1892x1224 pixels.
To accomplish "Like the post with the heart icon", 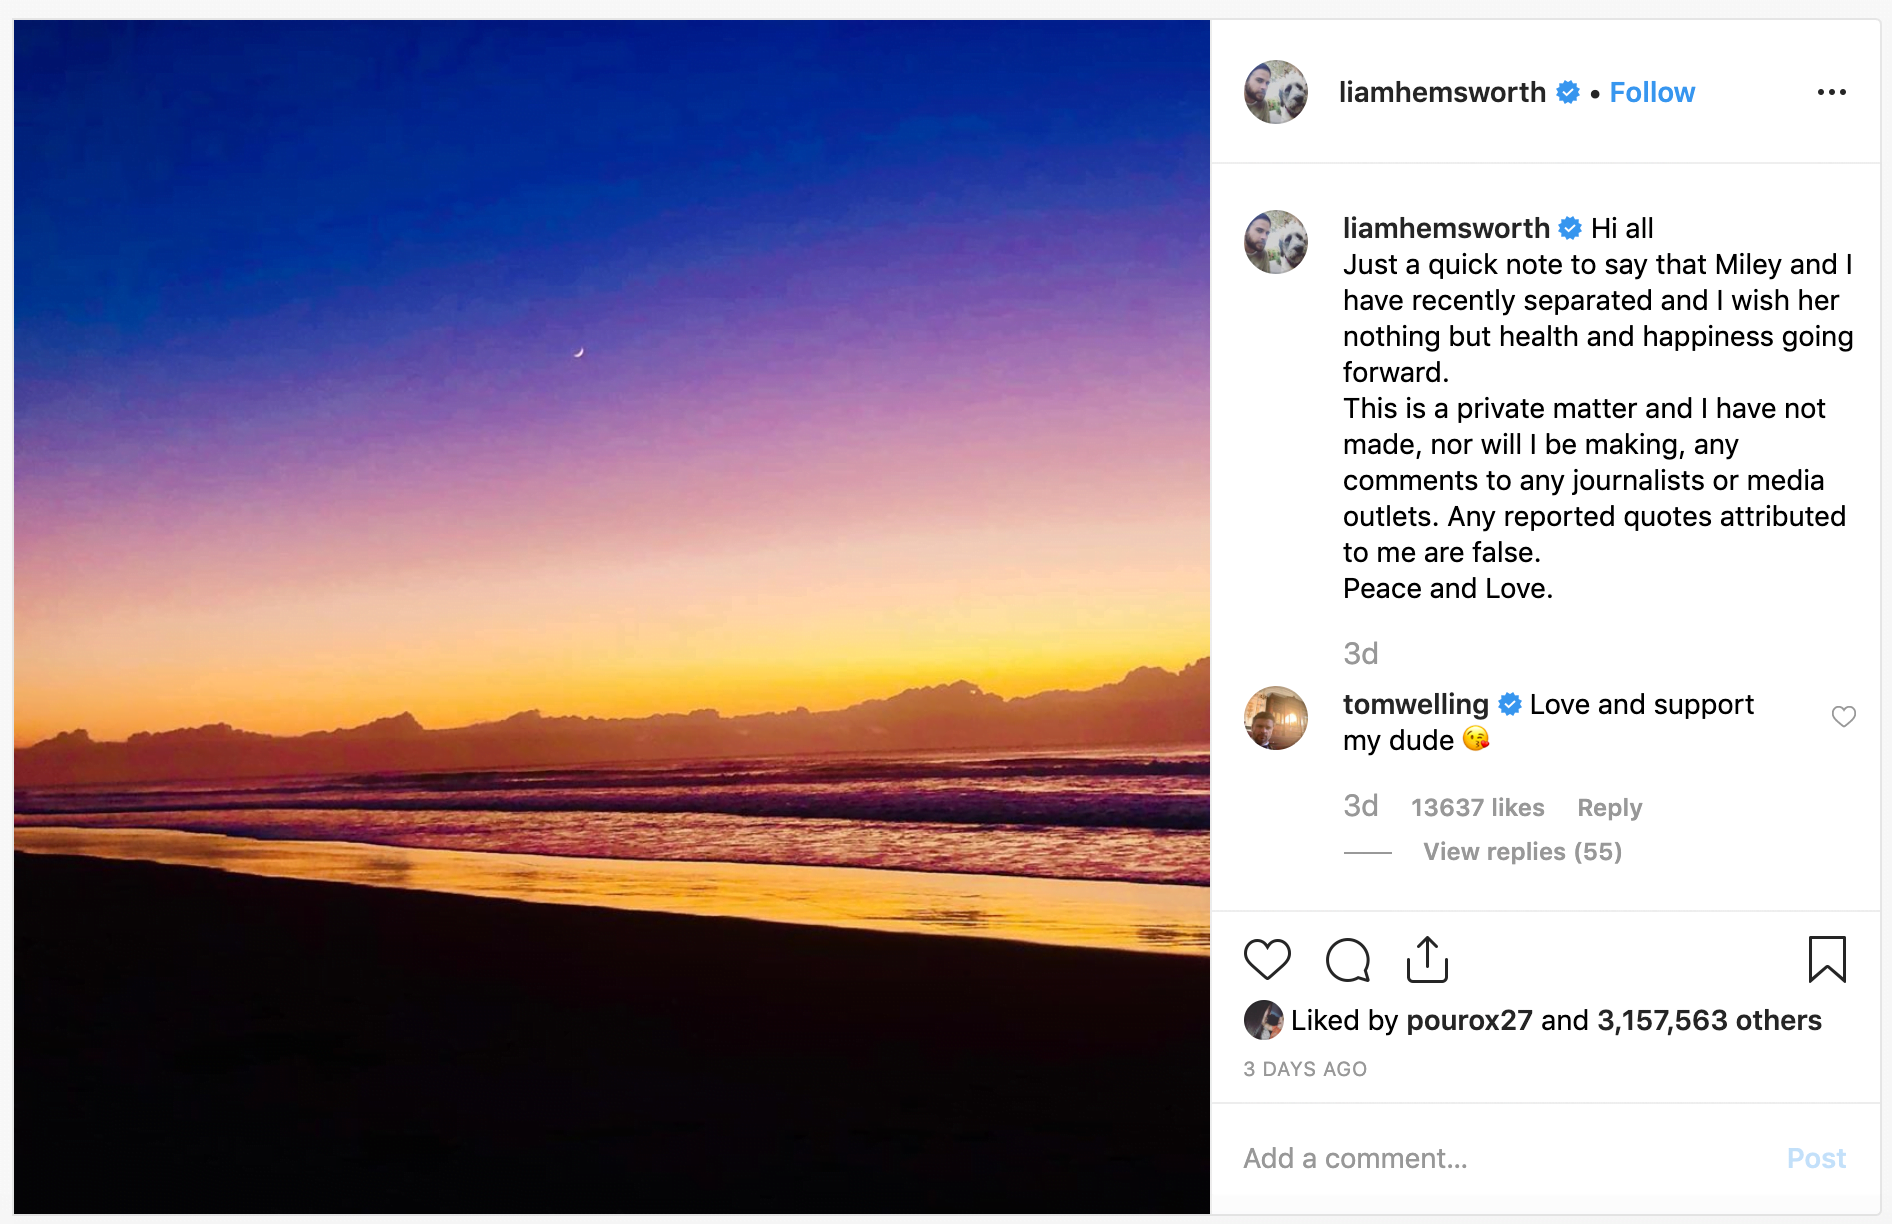I will (x=1267, y=960).
